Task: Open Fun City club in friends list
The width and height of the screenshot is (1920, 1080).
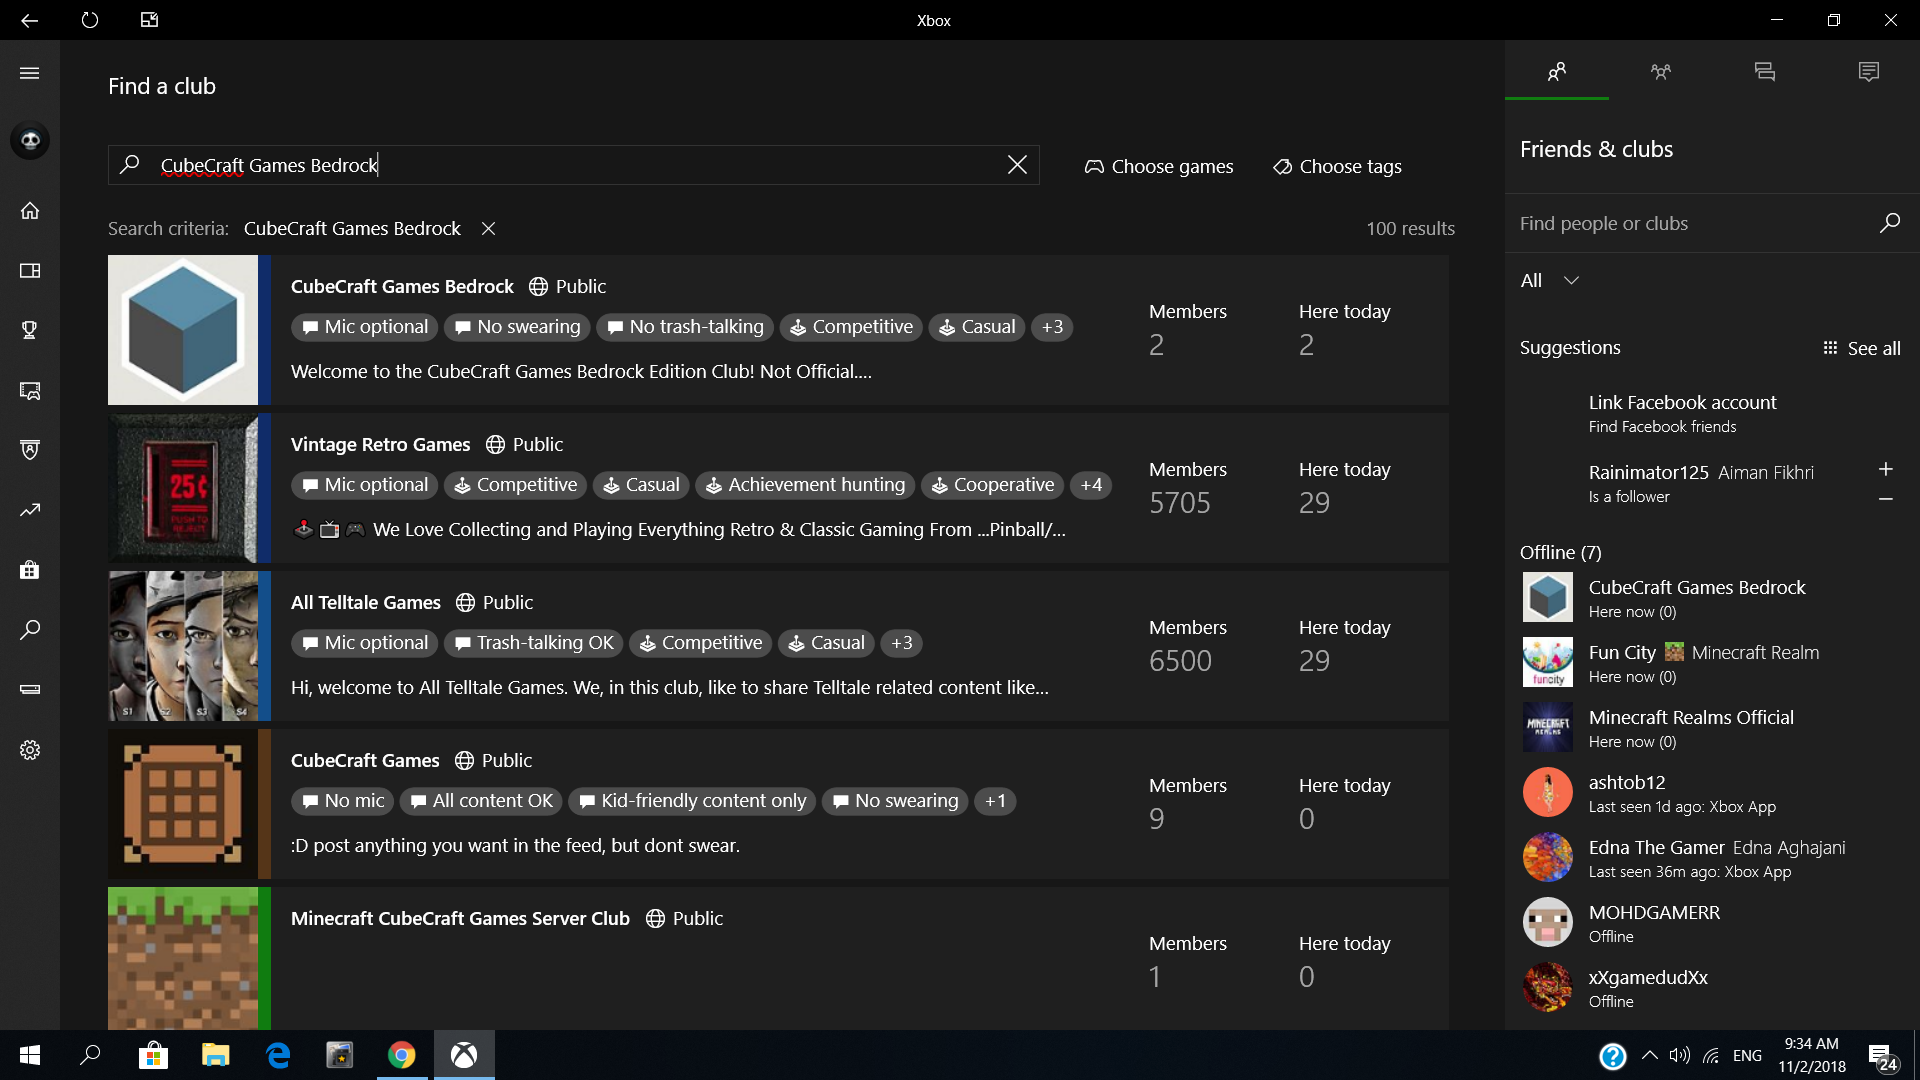Action: pos(1712,663)
